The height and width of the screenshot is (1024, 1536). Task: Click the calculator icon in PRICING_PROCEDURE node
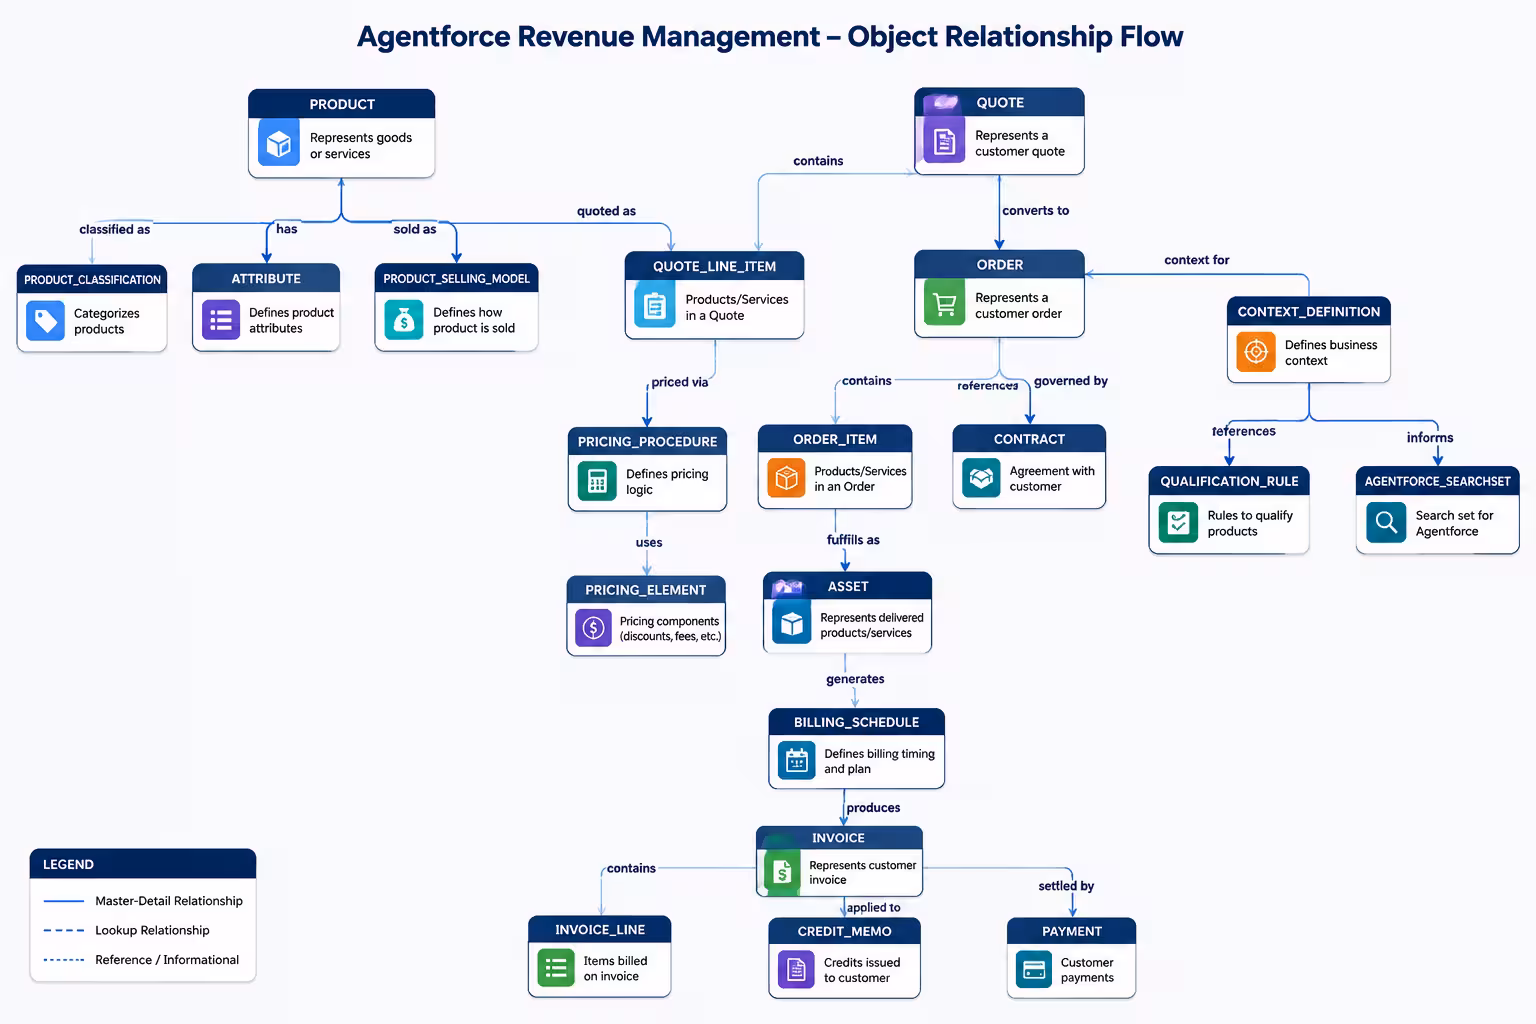tap(597, 481)
